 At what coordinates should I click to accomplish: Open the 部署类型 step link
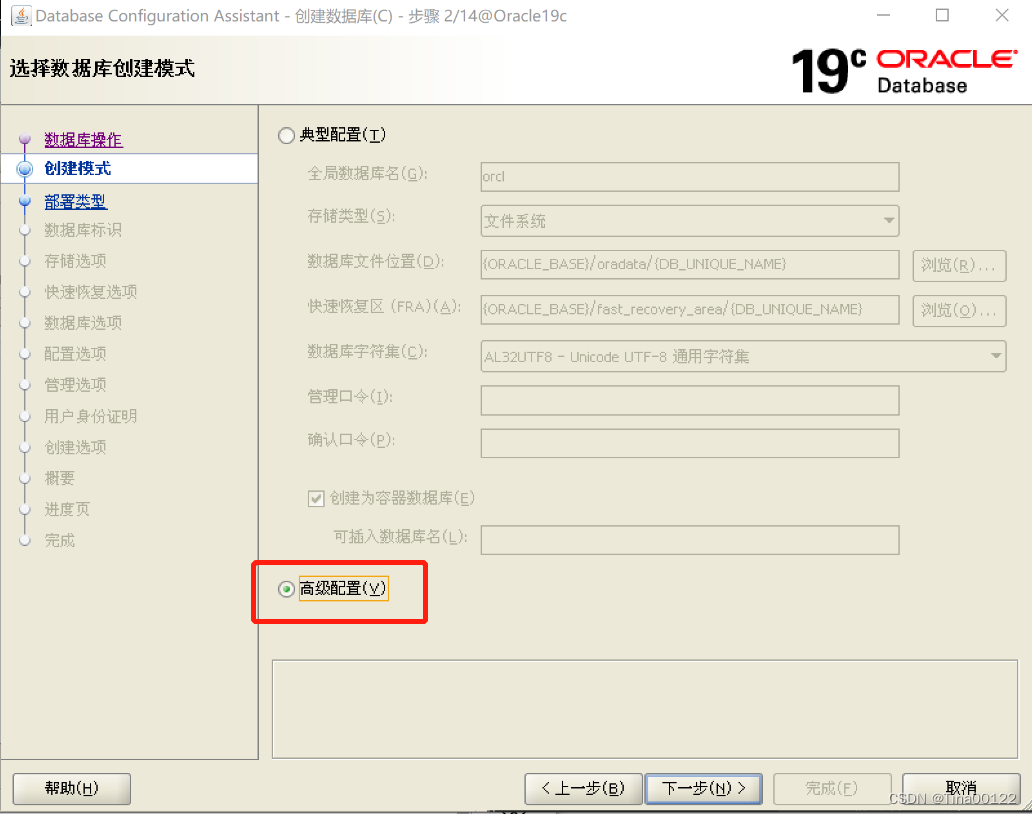pyautogui.click(x=76, y=202)
